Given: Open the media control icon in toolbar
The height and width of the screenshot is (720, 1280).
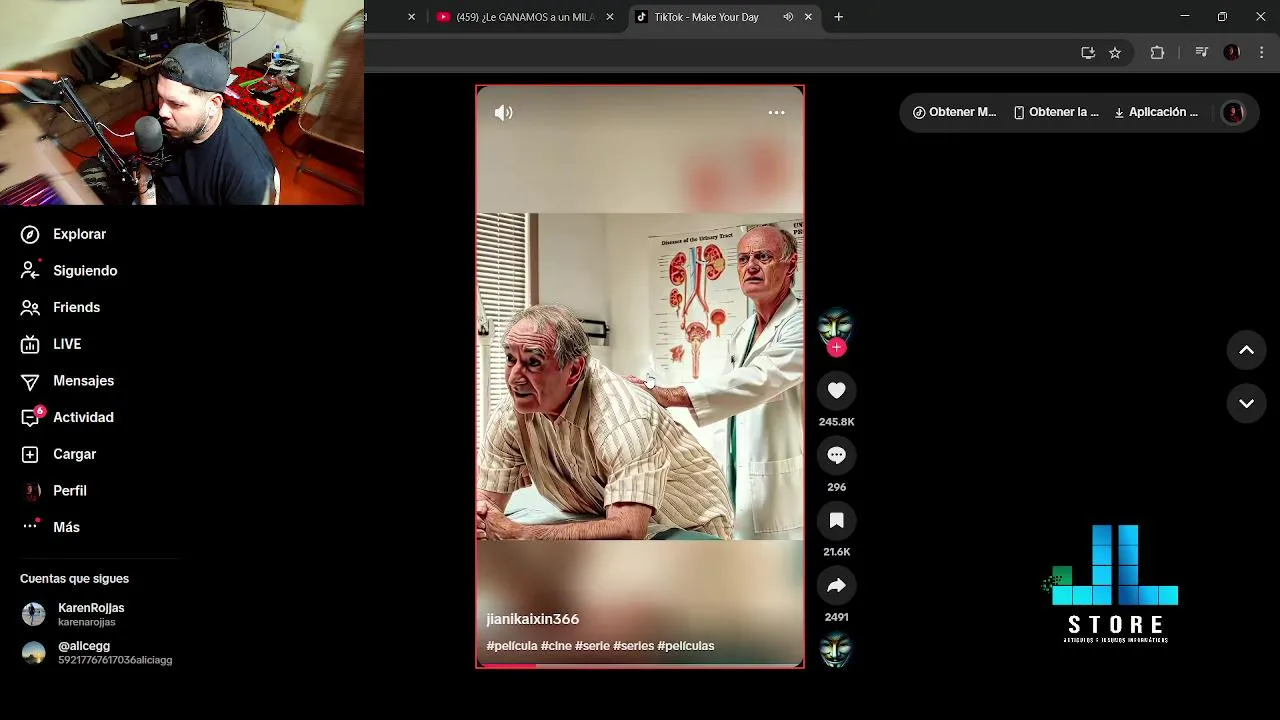Looking at the screenshot, I should click(1202, 53).
